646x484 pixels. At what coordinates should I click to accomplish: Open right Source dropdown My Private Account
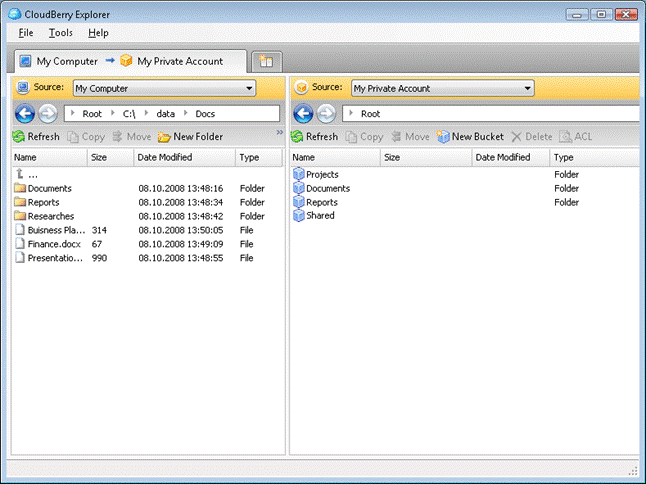click(442, 88)
